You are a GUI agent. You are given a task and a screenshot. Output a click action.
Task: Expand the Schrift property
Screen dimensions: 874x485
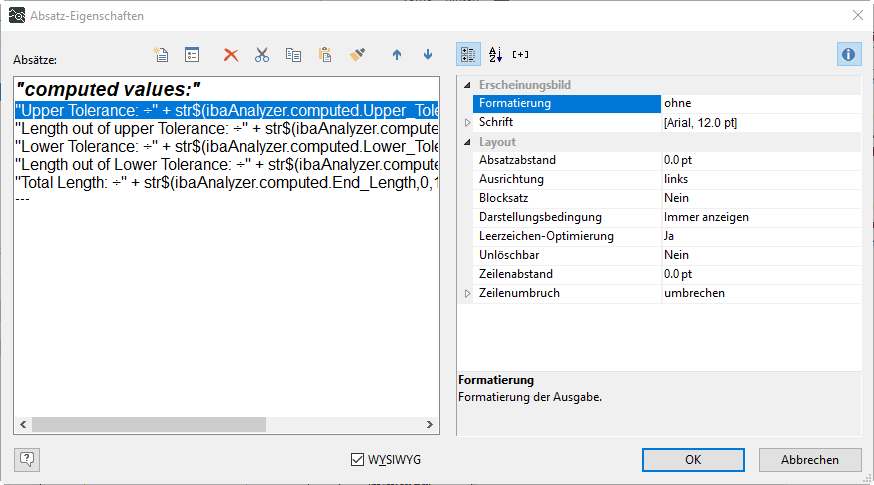pos(467,122)
